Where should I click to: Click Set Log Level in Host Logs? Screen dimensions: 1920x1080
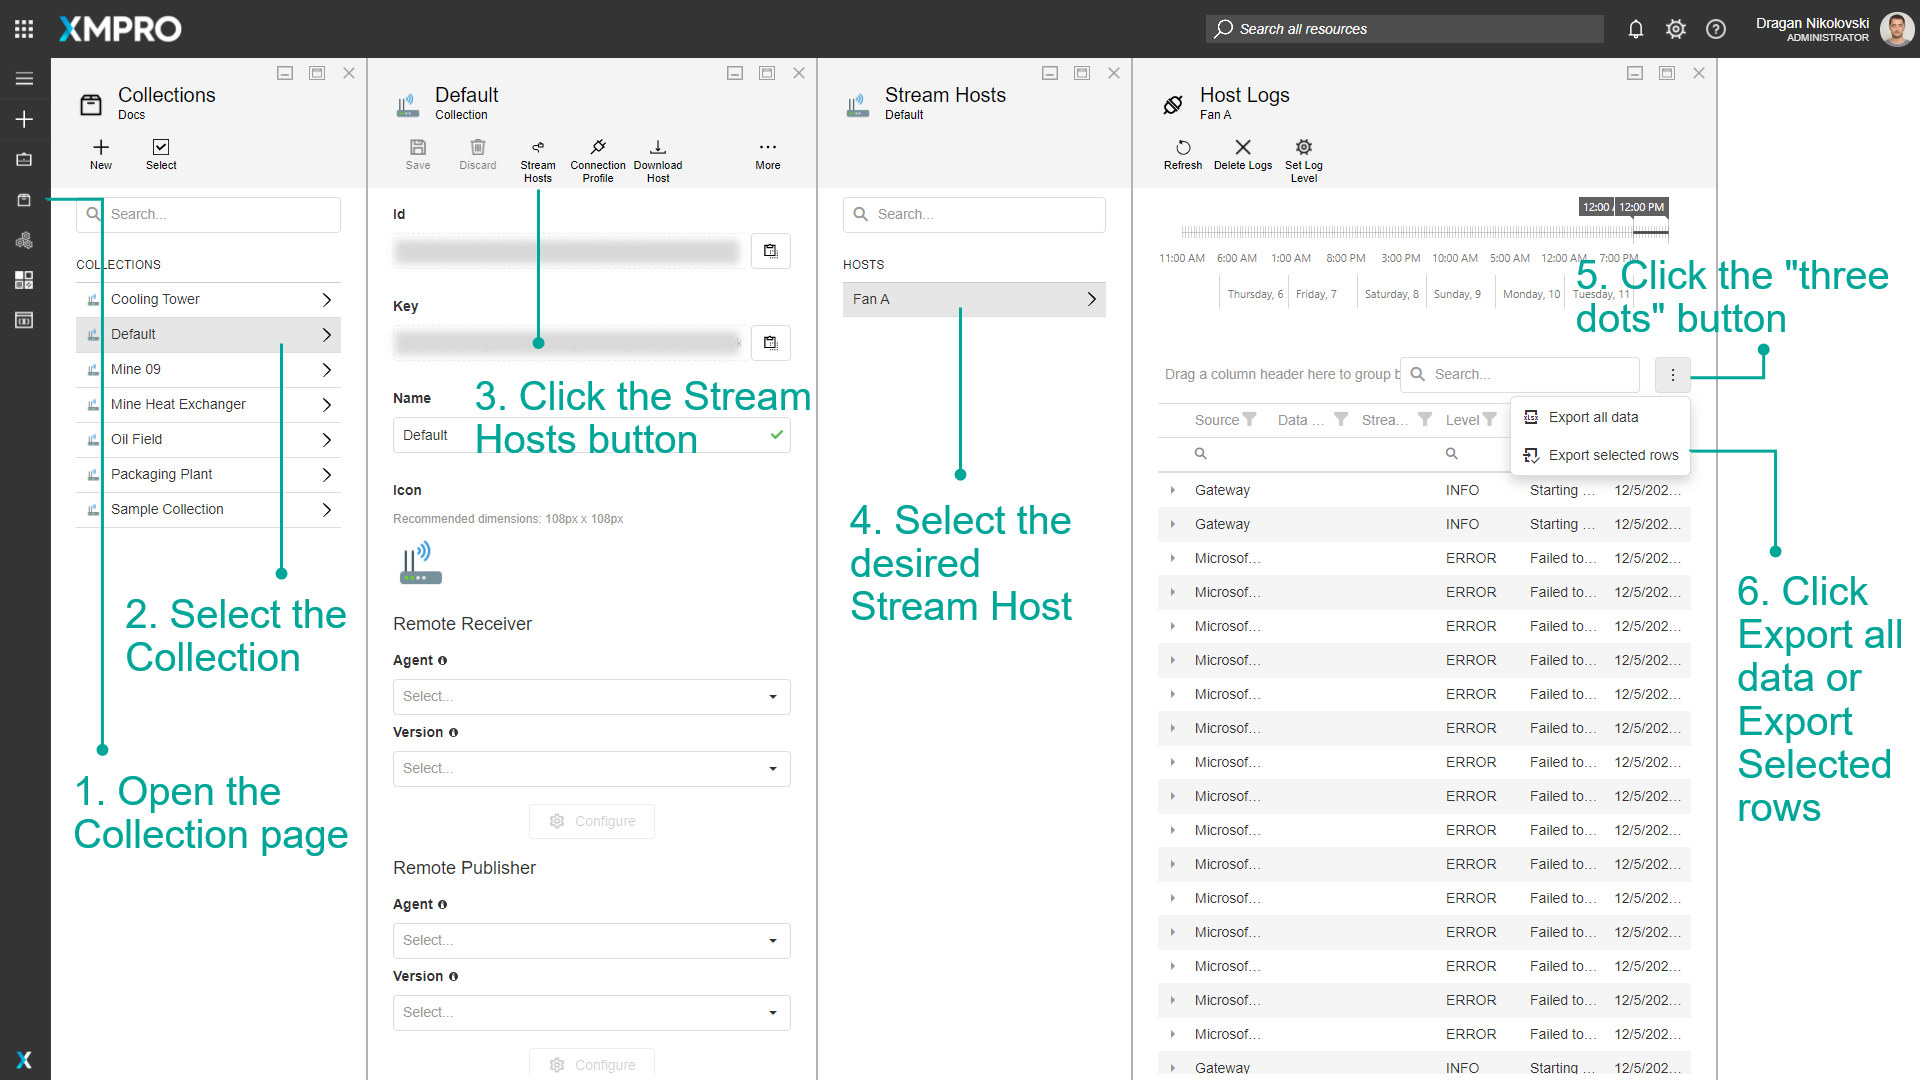coord(1304,161)
